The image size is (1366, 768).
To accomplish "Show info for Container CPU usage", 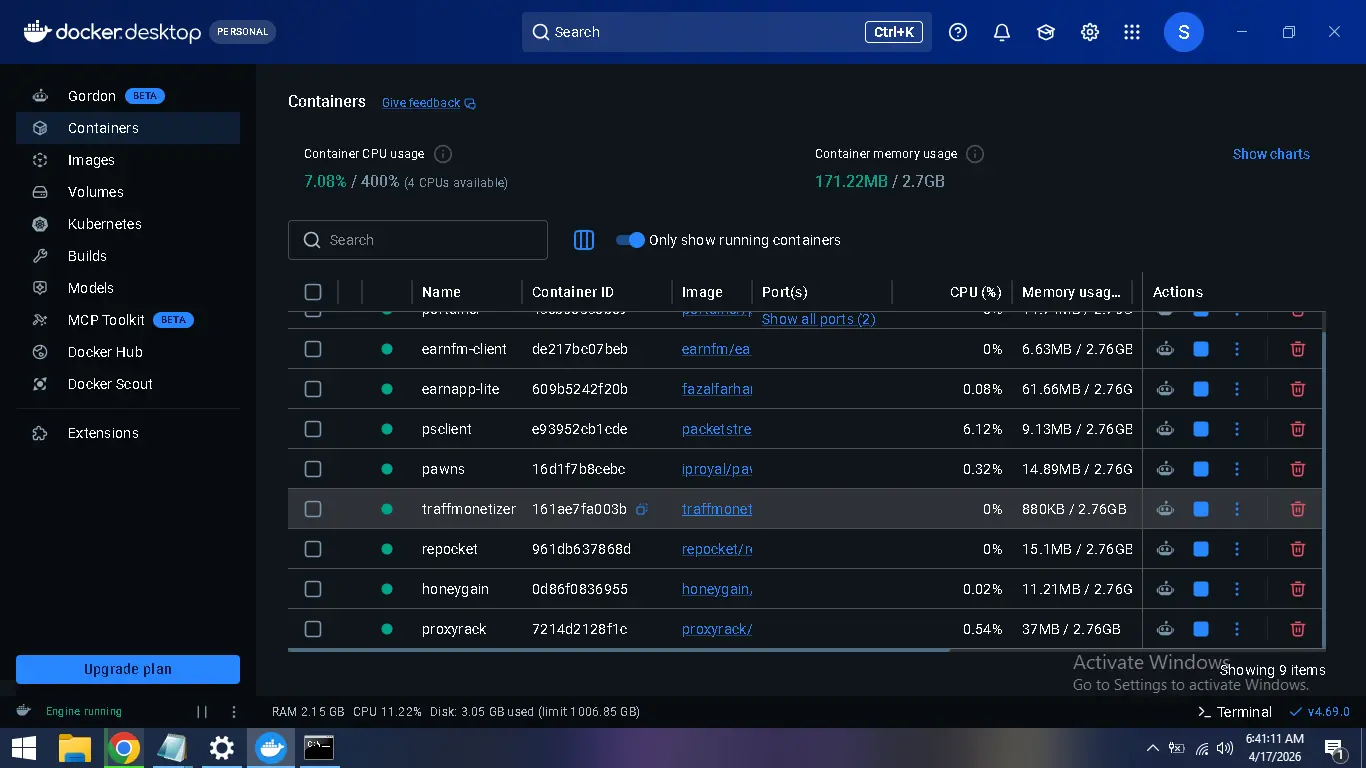I will point(443,154).
